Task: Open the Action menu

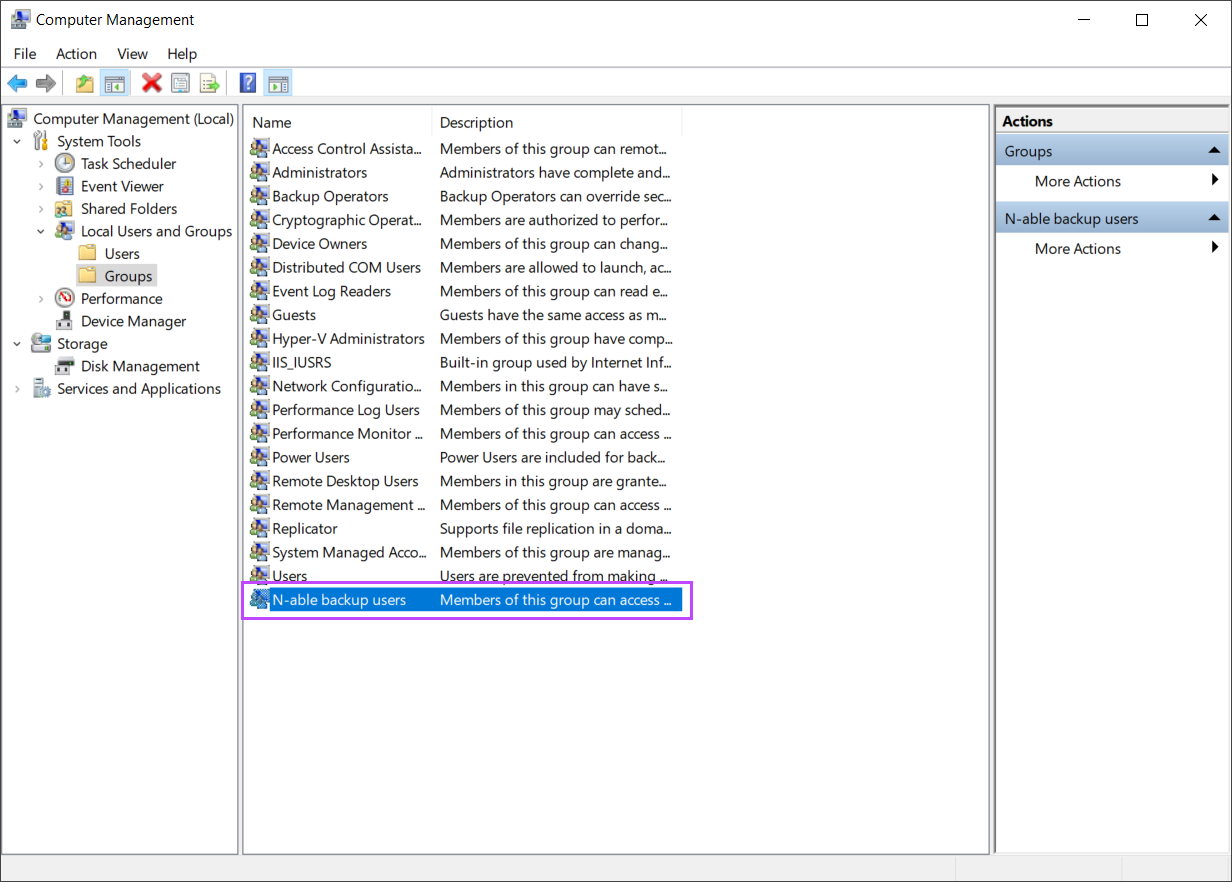Action: point(76,54)
